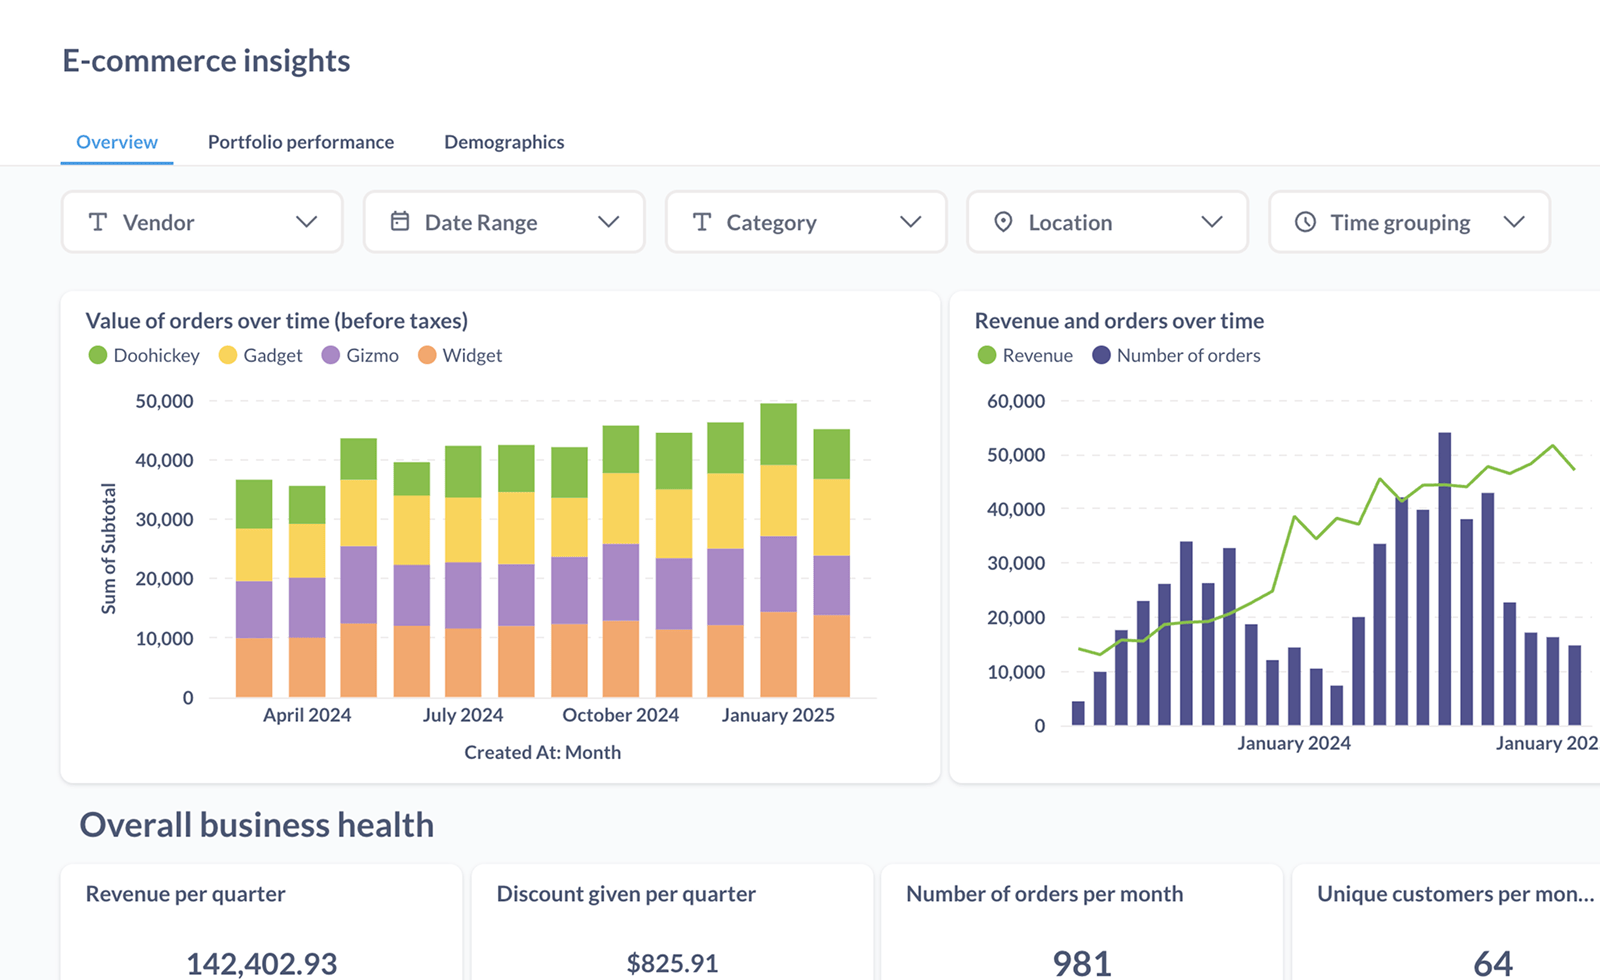Screen dimensions: 1600x980
Task: Toggle the Revenue legend series
Action: point(1025,355)
